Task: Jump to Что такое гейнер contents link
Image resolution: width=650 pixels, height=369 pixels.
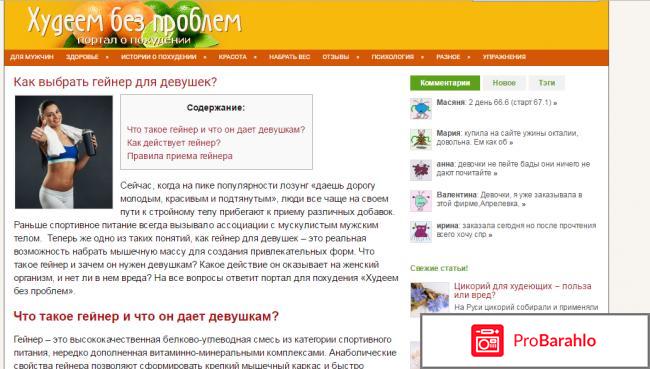Action: click(216, 129)
